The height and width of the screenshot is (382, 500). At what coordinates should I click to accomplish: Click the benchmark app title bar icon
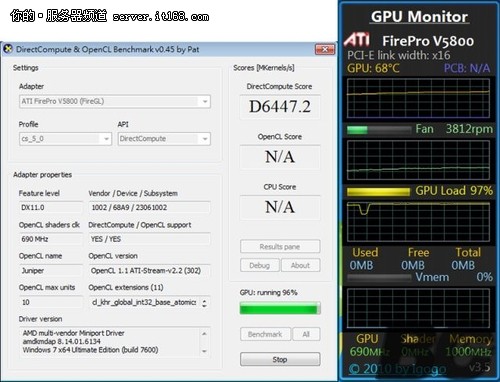pos(8,49)
